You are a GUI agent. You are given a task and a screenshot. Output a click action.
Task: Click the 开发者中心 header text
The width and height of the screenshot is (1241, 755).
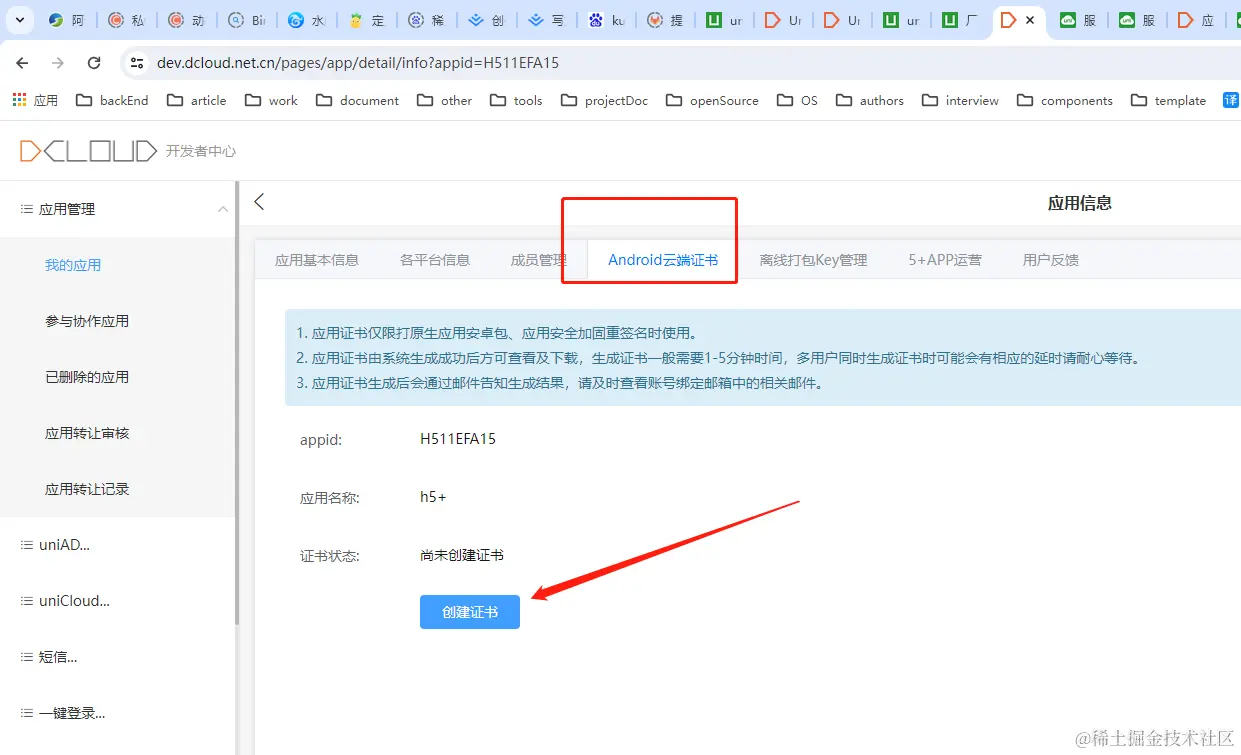(x=201, y=151)
